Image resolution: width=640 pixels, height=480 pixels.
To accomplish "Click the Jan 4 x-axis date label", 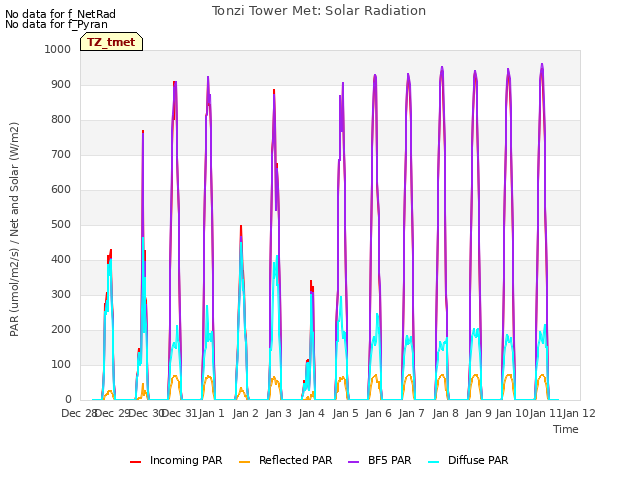I will pos(312,413).
